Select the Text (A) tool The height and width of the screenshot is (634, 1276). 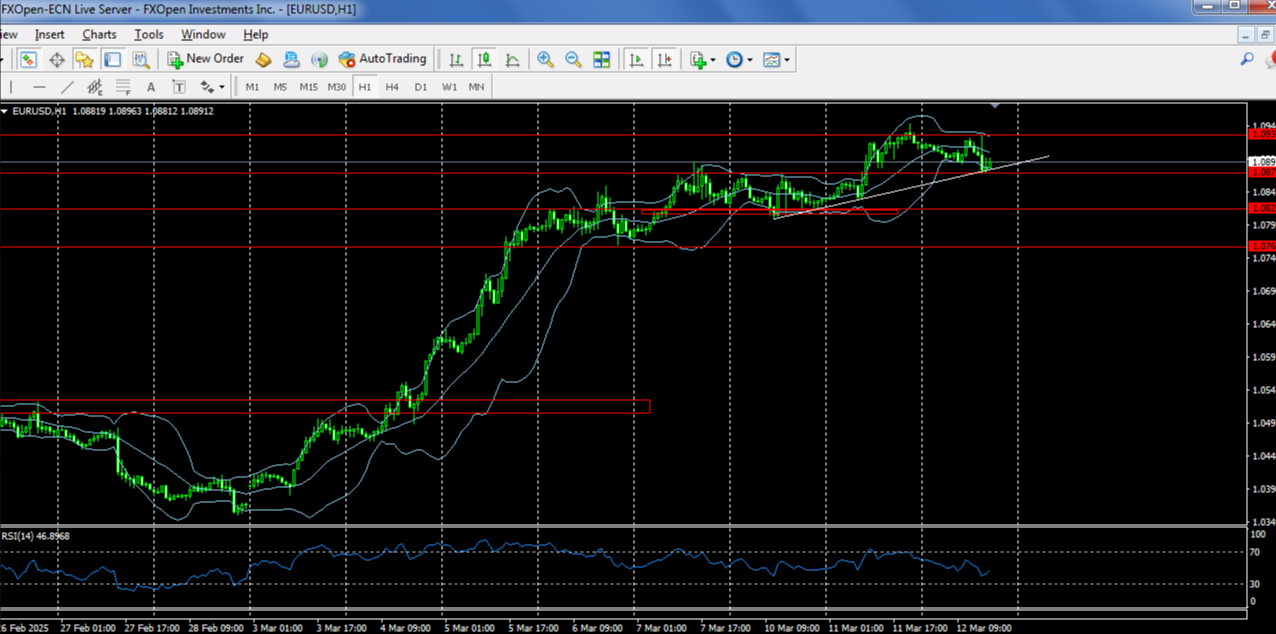pyautogui.click(x=151, y=87)
